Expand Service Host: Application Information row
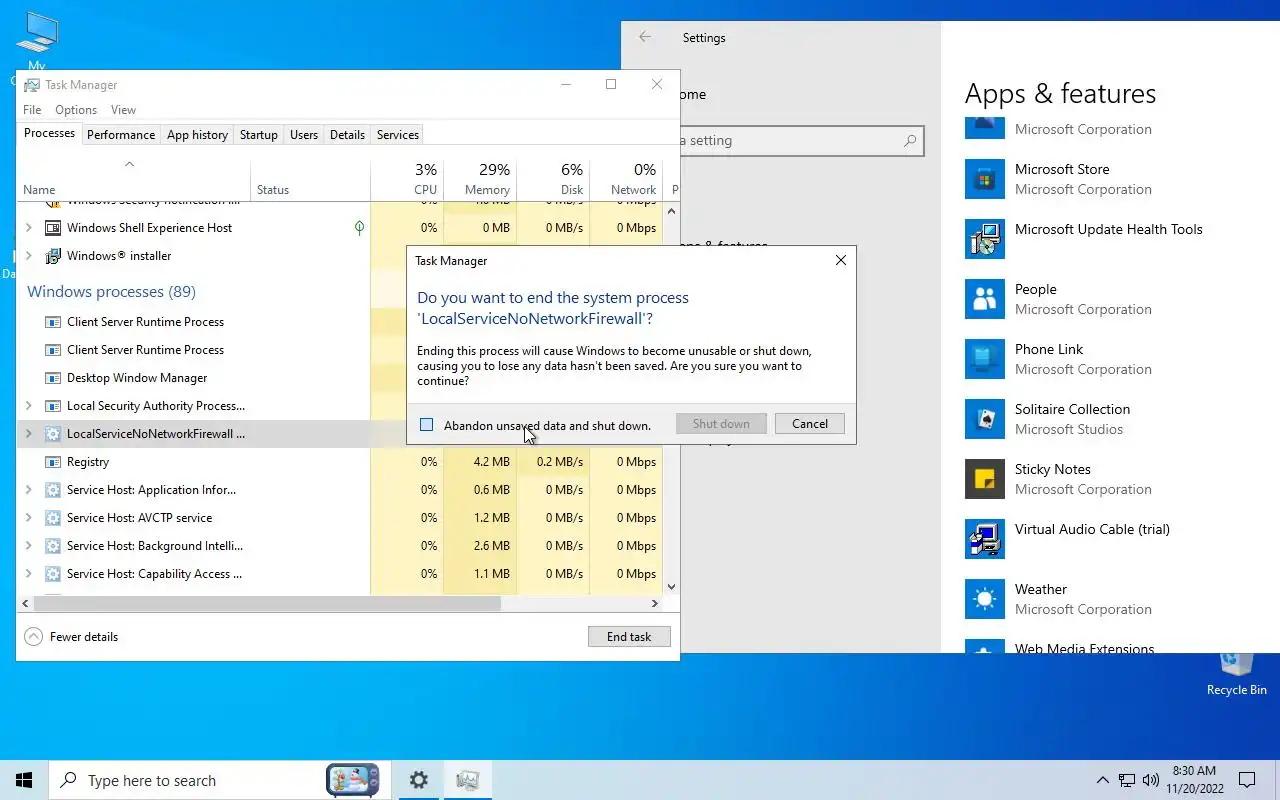The height and width of the screenshot is (800, 1280). (x=29, y=490)
